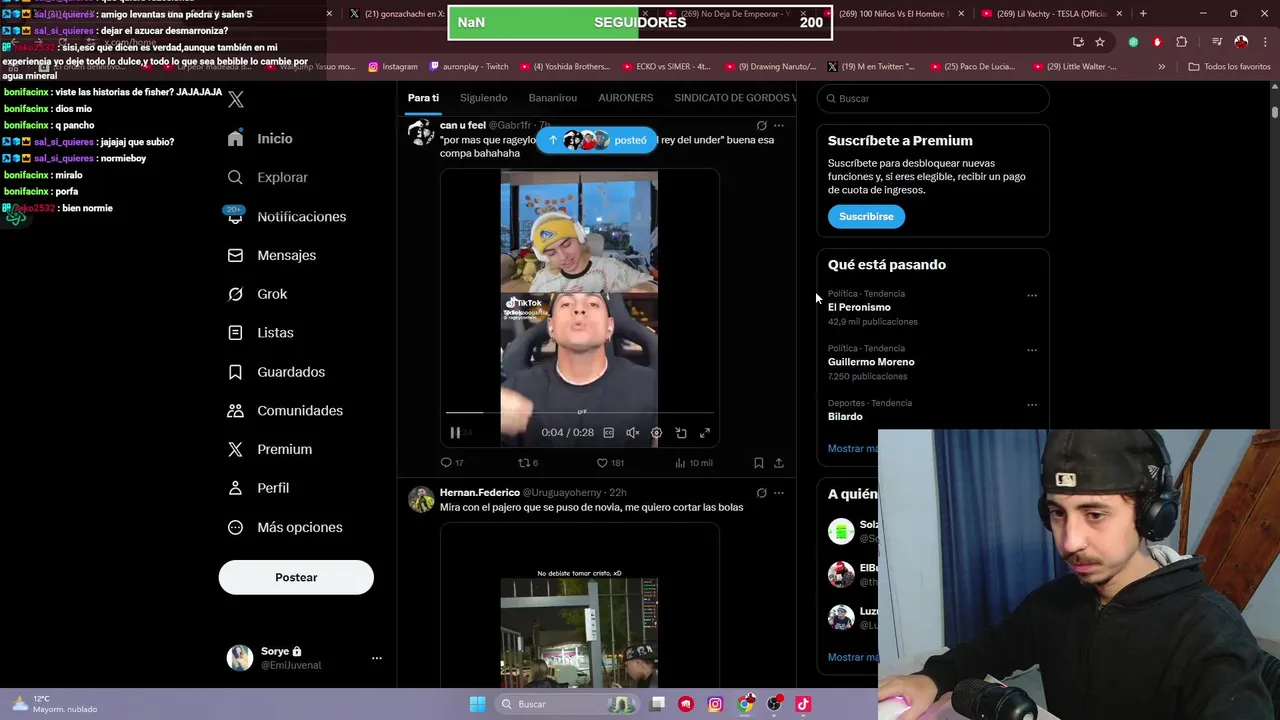1280x720 pixels.
Task: Open El Peronismo trend
Action: pyautogui.click(x=859, y=308)
